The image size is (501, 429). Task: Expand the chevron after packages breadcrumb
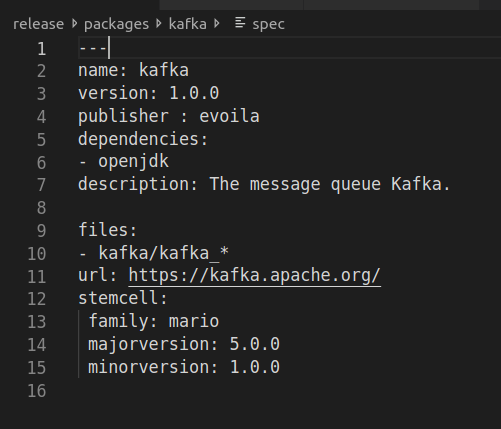pos(159,23)
